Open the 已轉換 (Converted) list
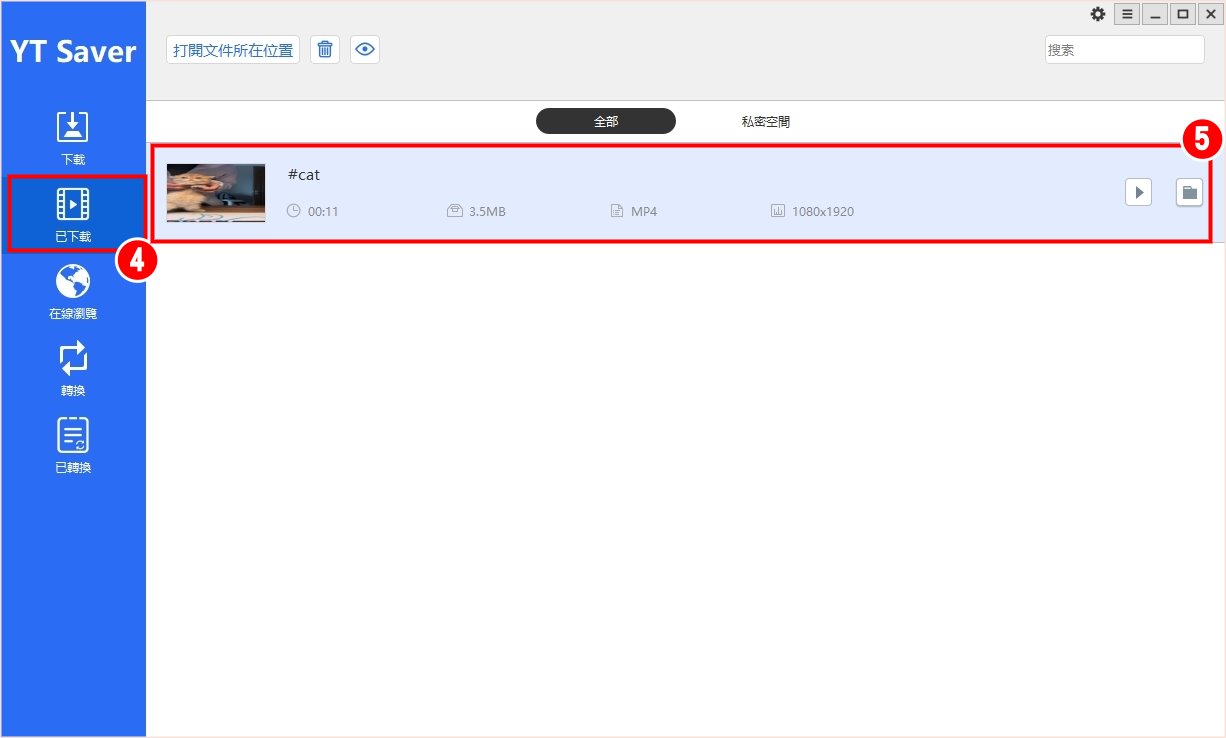This screenshot has width=1226, height=738. tap(73, 445)
